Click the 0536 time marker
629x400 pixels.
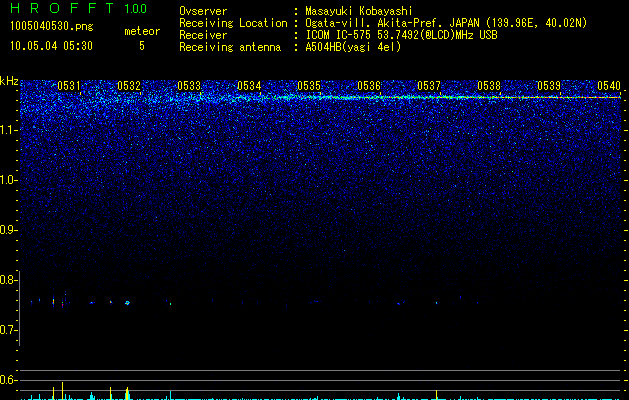(x=369, y=85)
